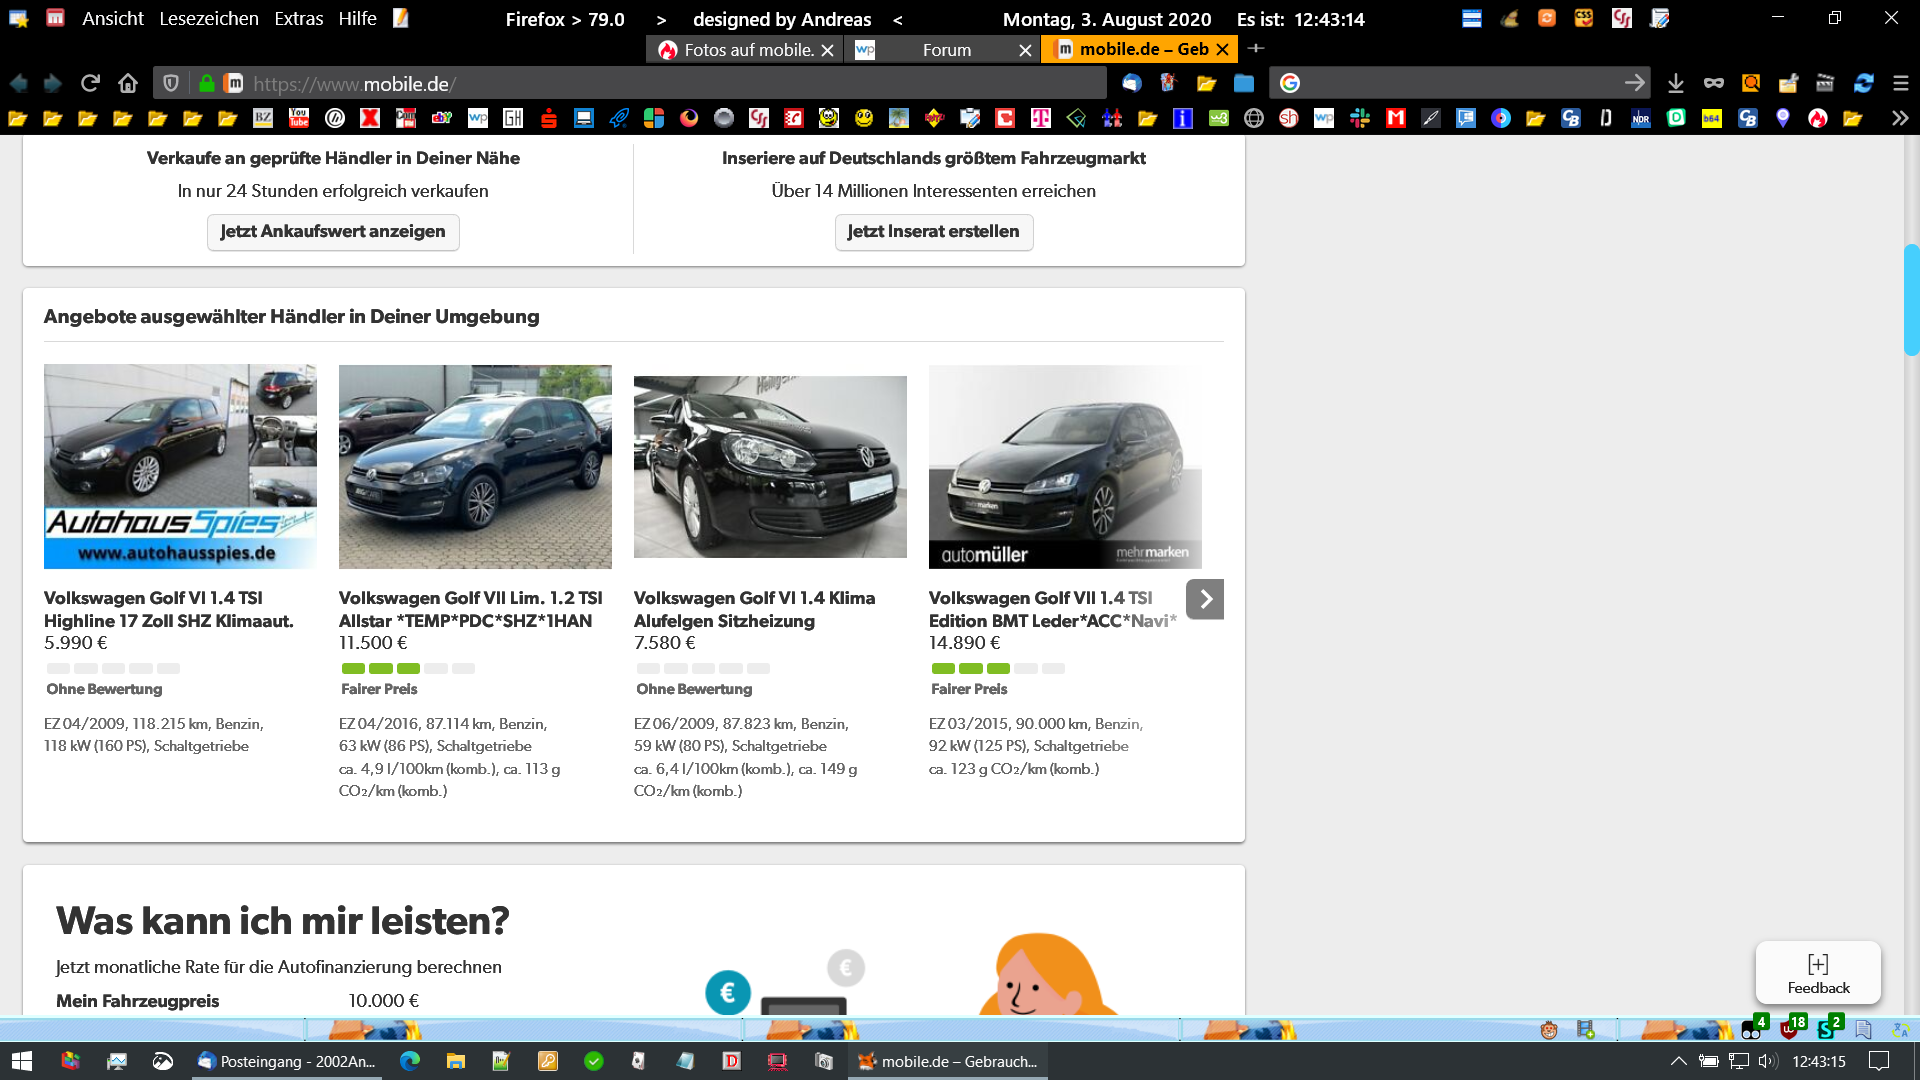The image size is (1920, 1080).
Task: Click Jetzt Ankaufswert anzeigen button
Action: (333, 231)
